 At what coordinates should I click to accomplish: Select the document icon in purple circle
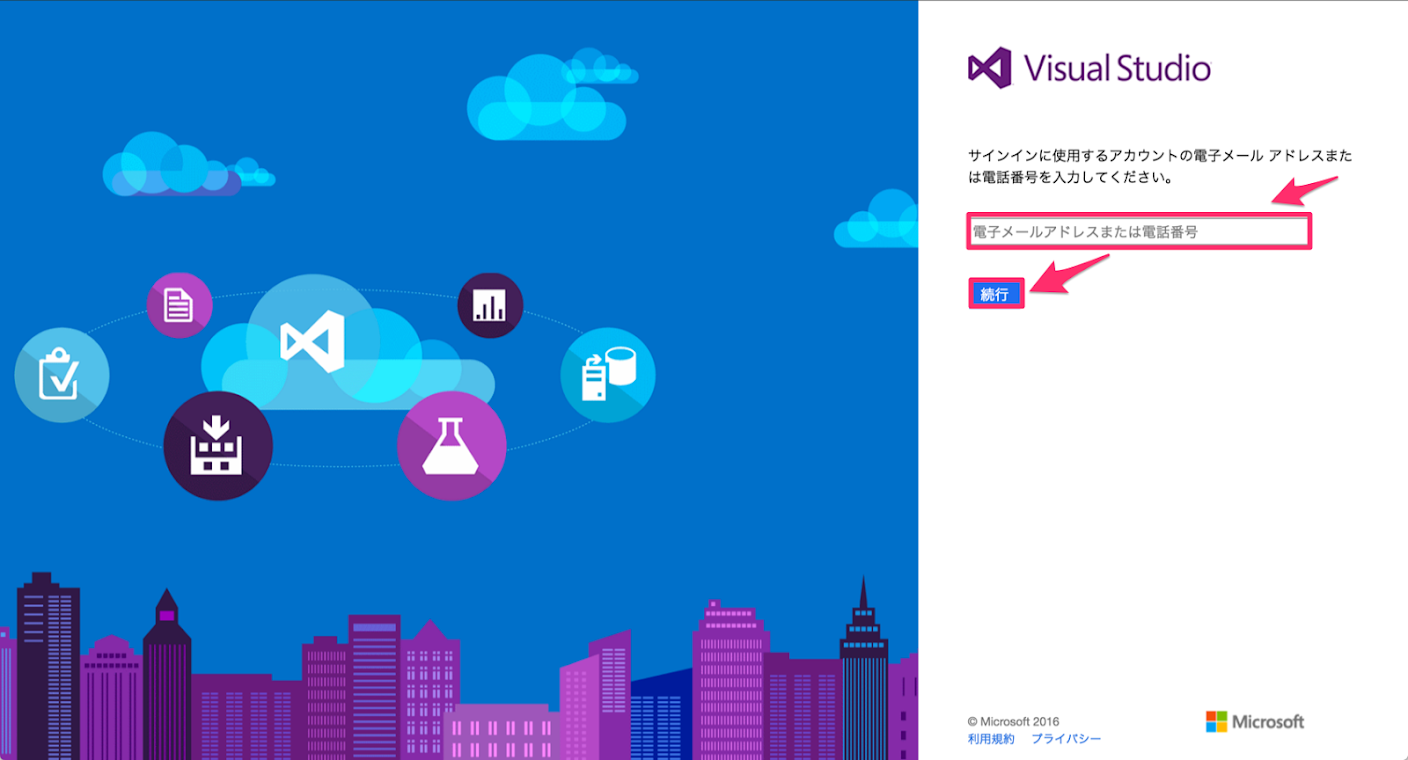[x=179, y=305]
